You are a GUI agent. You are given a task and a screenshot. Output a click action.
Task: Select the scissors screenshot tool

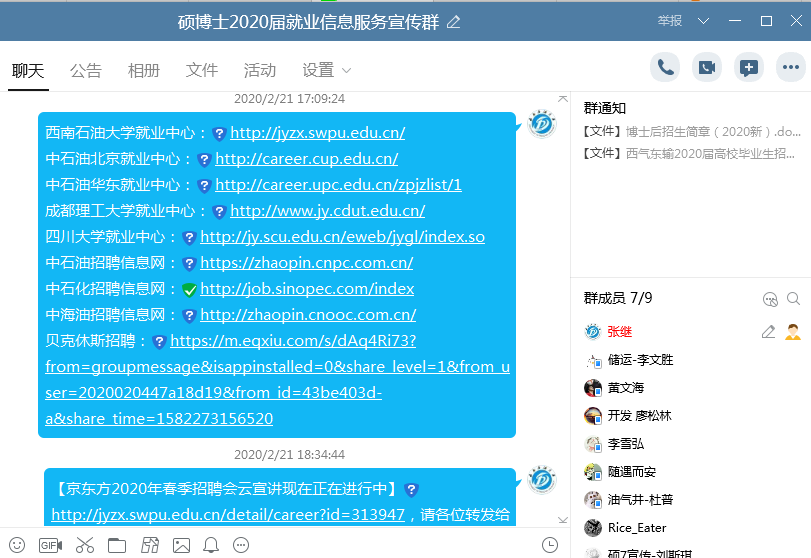coord(85,545)
